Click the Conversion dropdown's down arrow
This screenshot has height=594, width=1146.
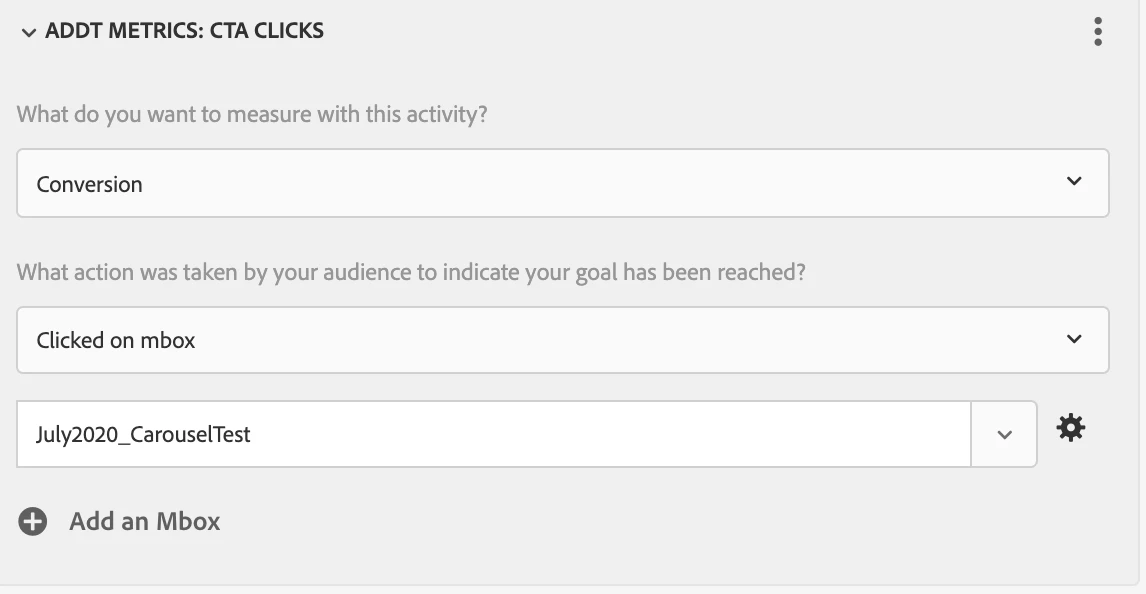1074,182
